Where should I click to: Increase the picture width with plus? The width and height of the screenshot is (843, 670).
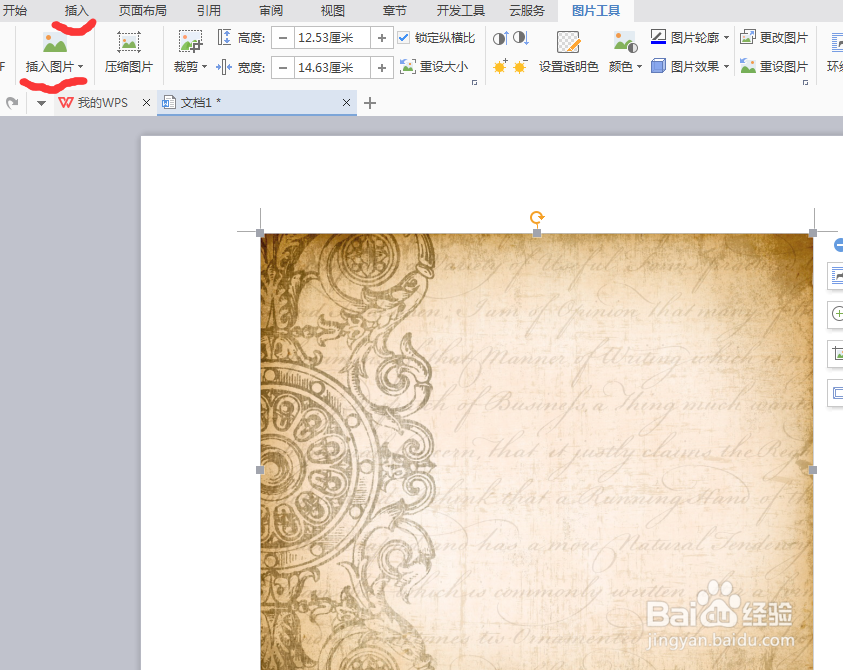pos(382,68)
